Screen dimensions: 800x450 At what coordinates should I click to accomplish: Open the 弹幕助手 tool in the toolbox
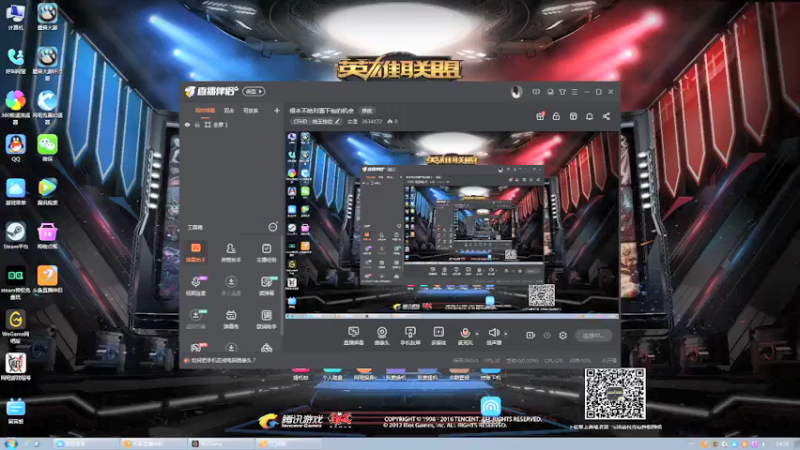tap(195, 253)
